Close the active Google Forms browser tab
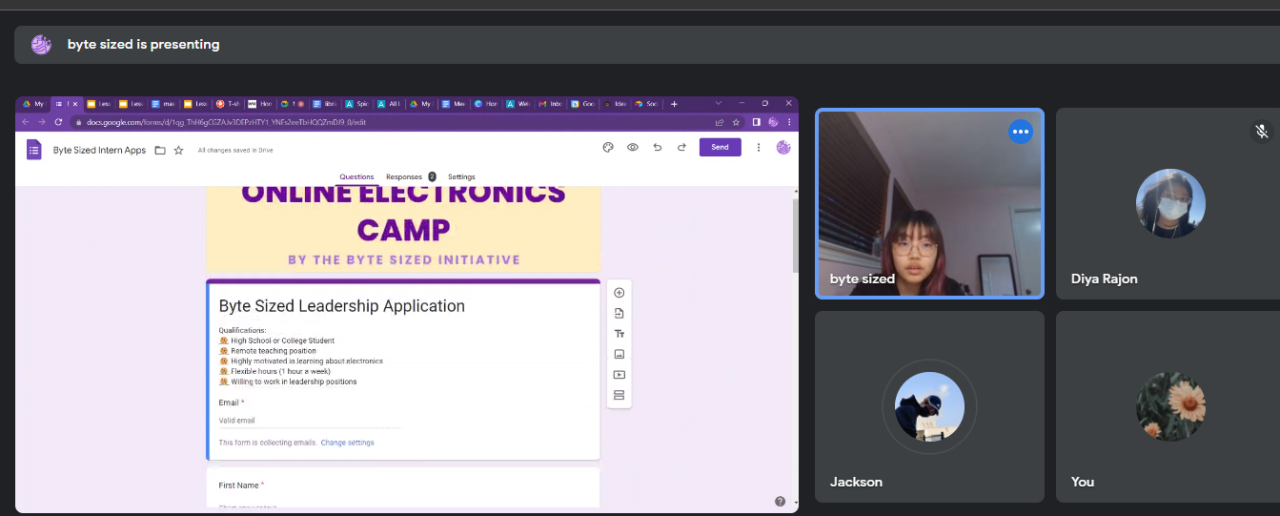 point(77,104)
